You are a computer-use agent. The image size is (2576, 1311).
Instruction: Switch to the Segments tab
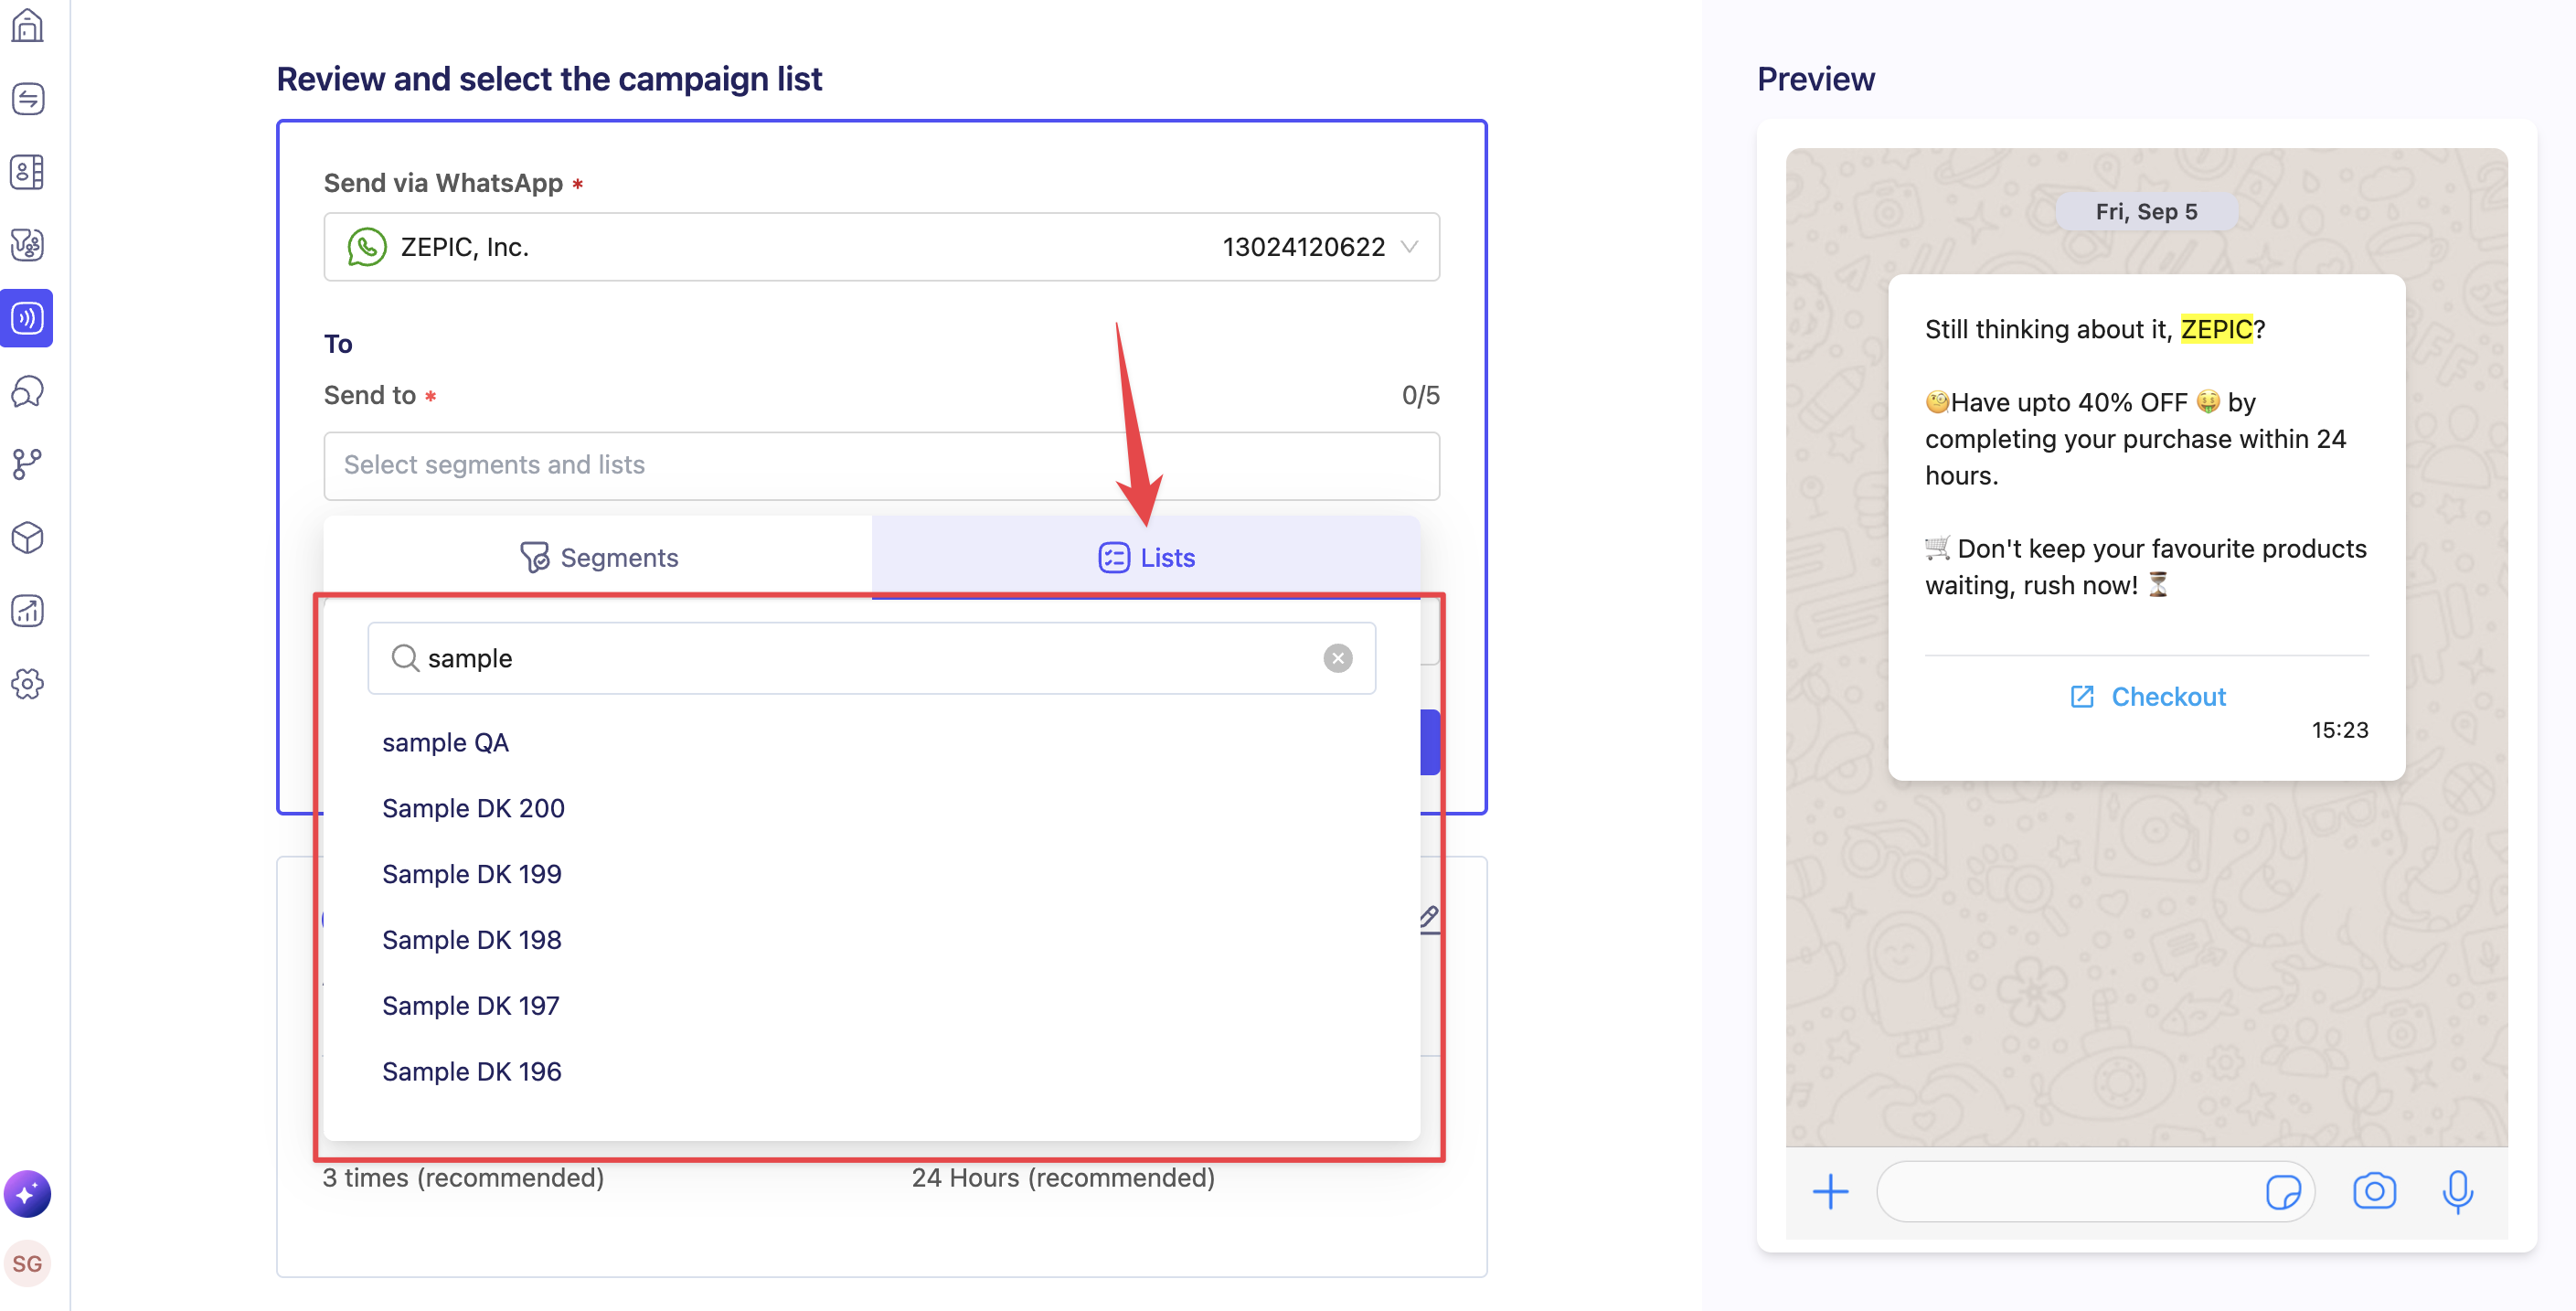coord(598,557)
